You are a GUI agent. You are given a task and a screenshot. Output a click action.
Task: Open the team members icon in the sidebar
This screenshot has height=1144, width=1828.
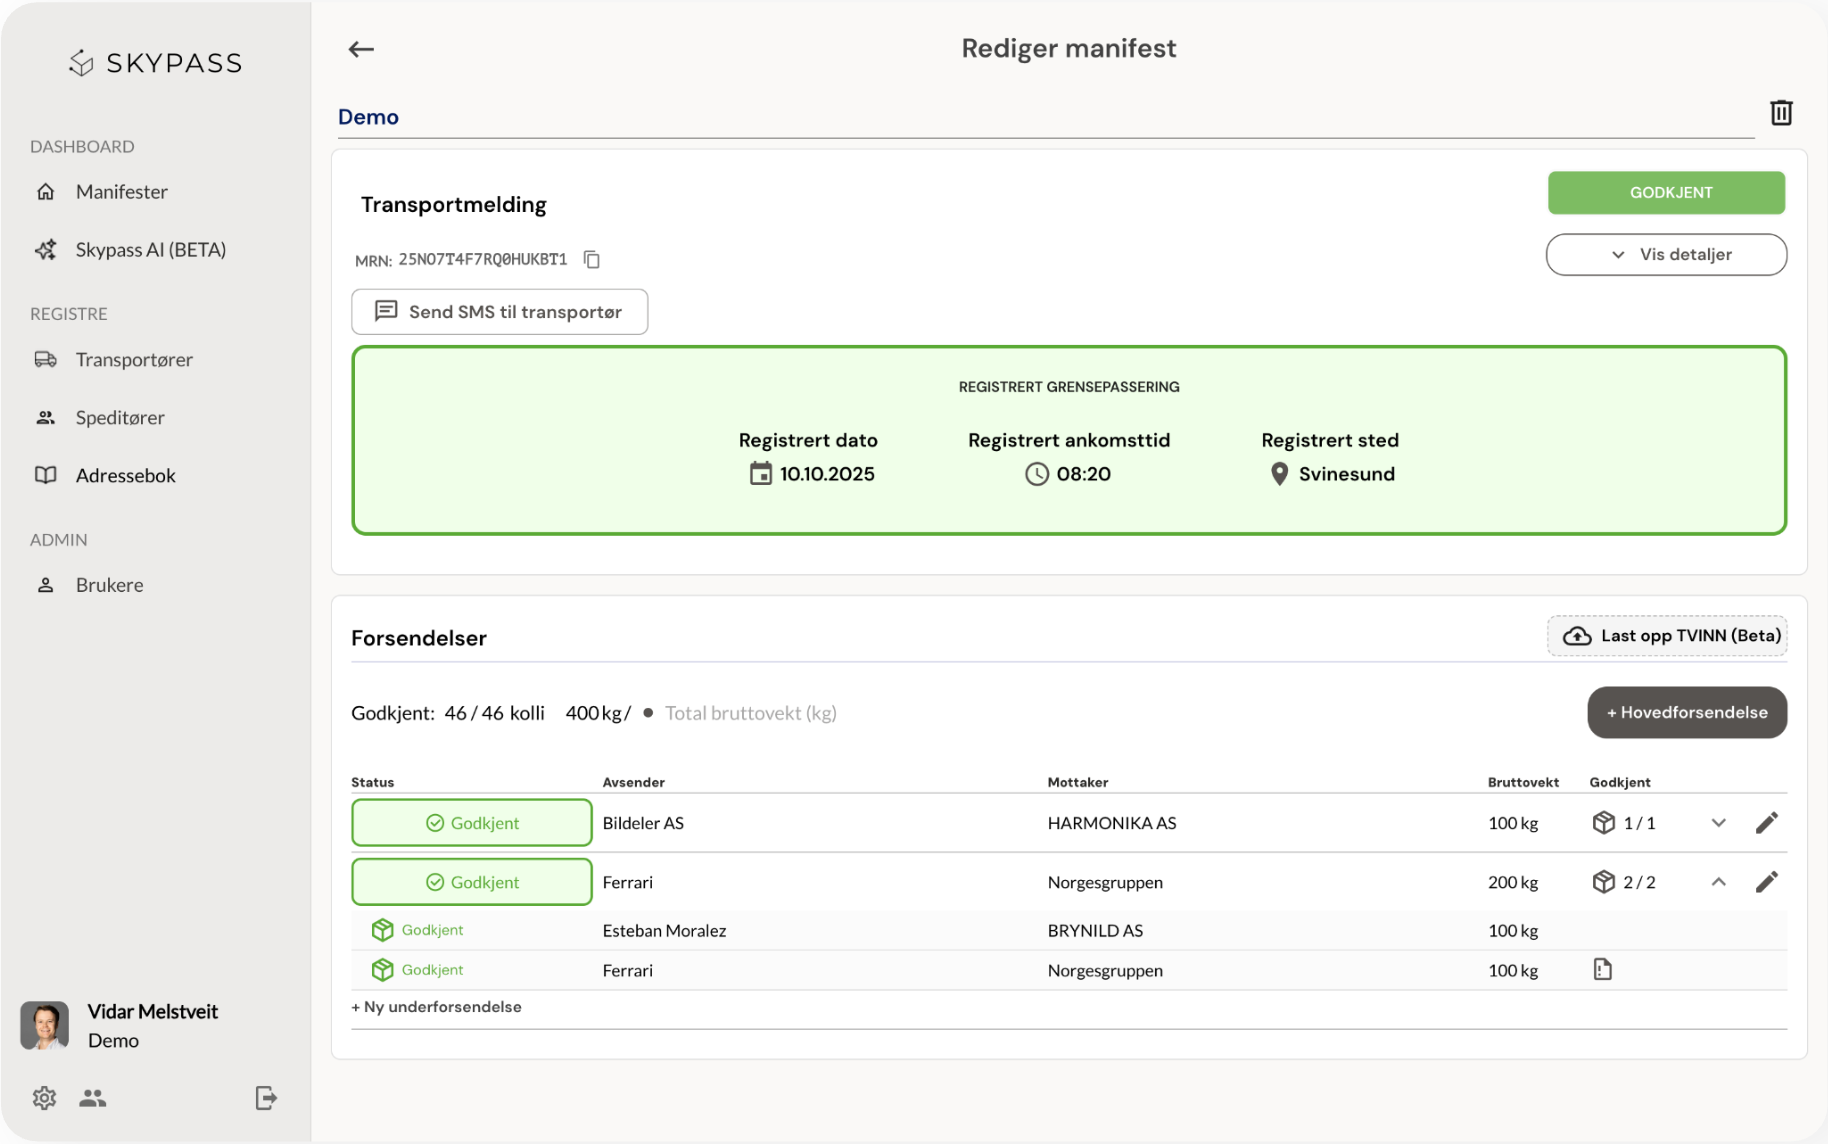tap(93, 1098)
